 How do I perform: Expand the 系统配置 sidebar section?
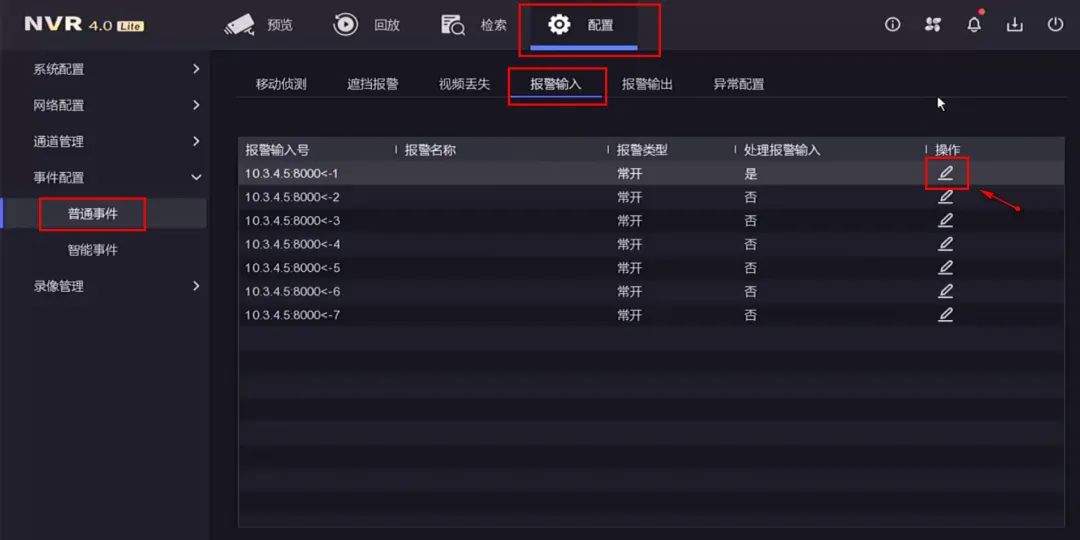[x=118, y=70]
